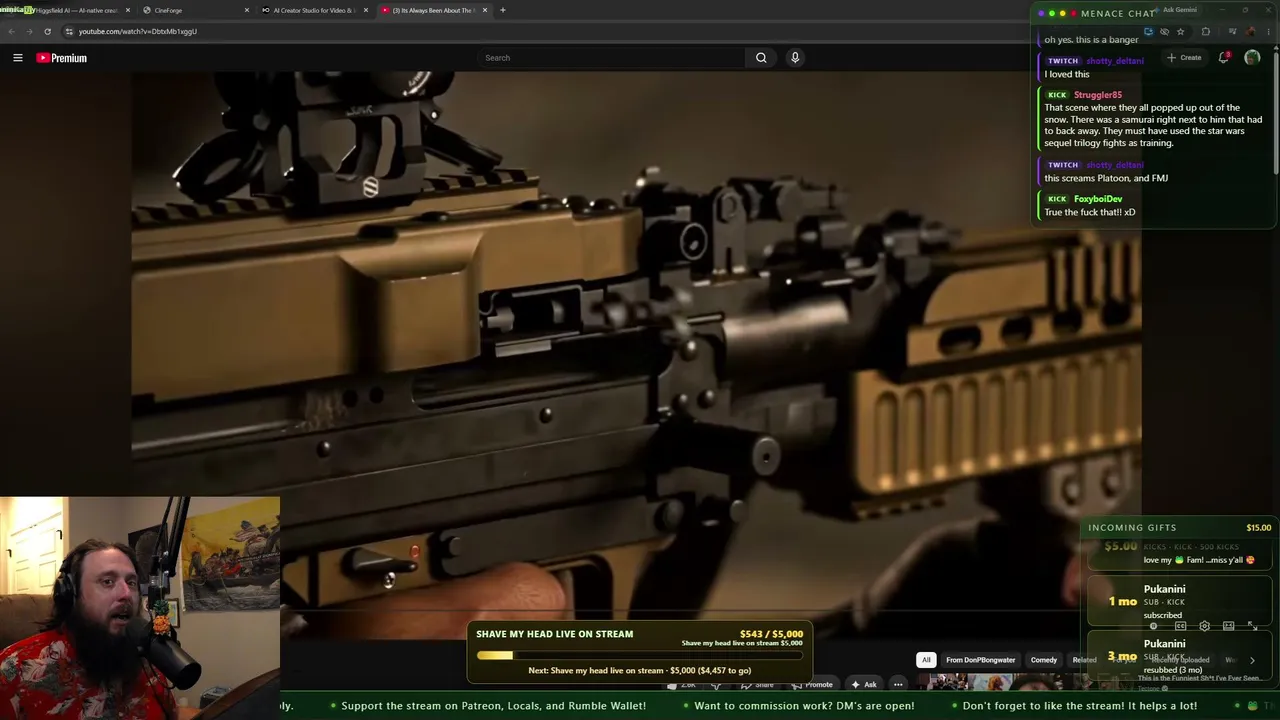
Task: Click the install app icon in address bar
Action: [x=1148, y=31]
